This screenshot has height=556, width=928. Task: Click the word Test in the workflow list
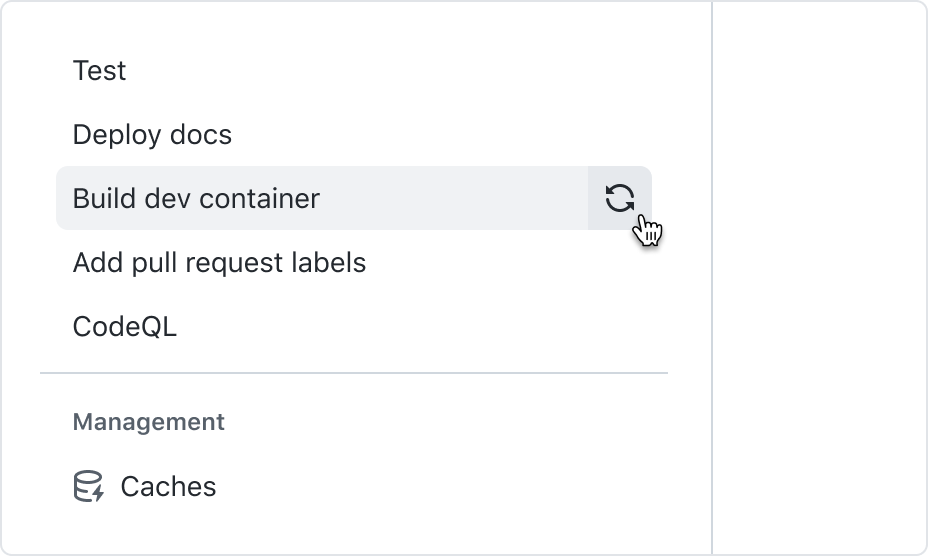[99, 70]
